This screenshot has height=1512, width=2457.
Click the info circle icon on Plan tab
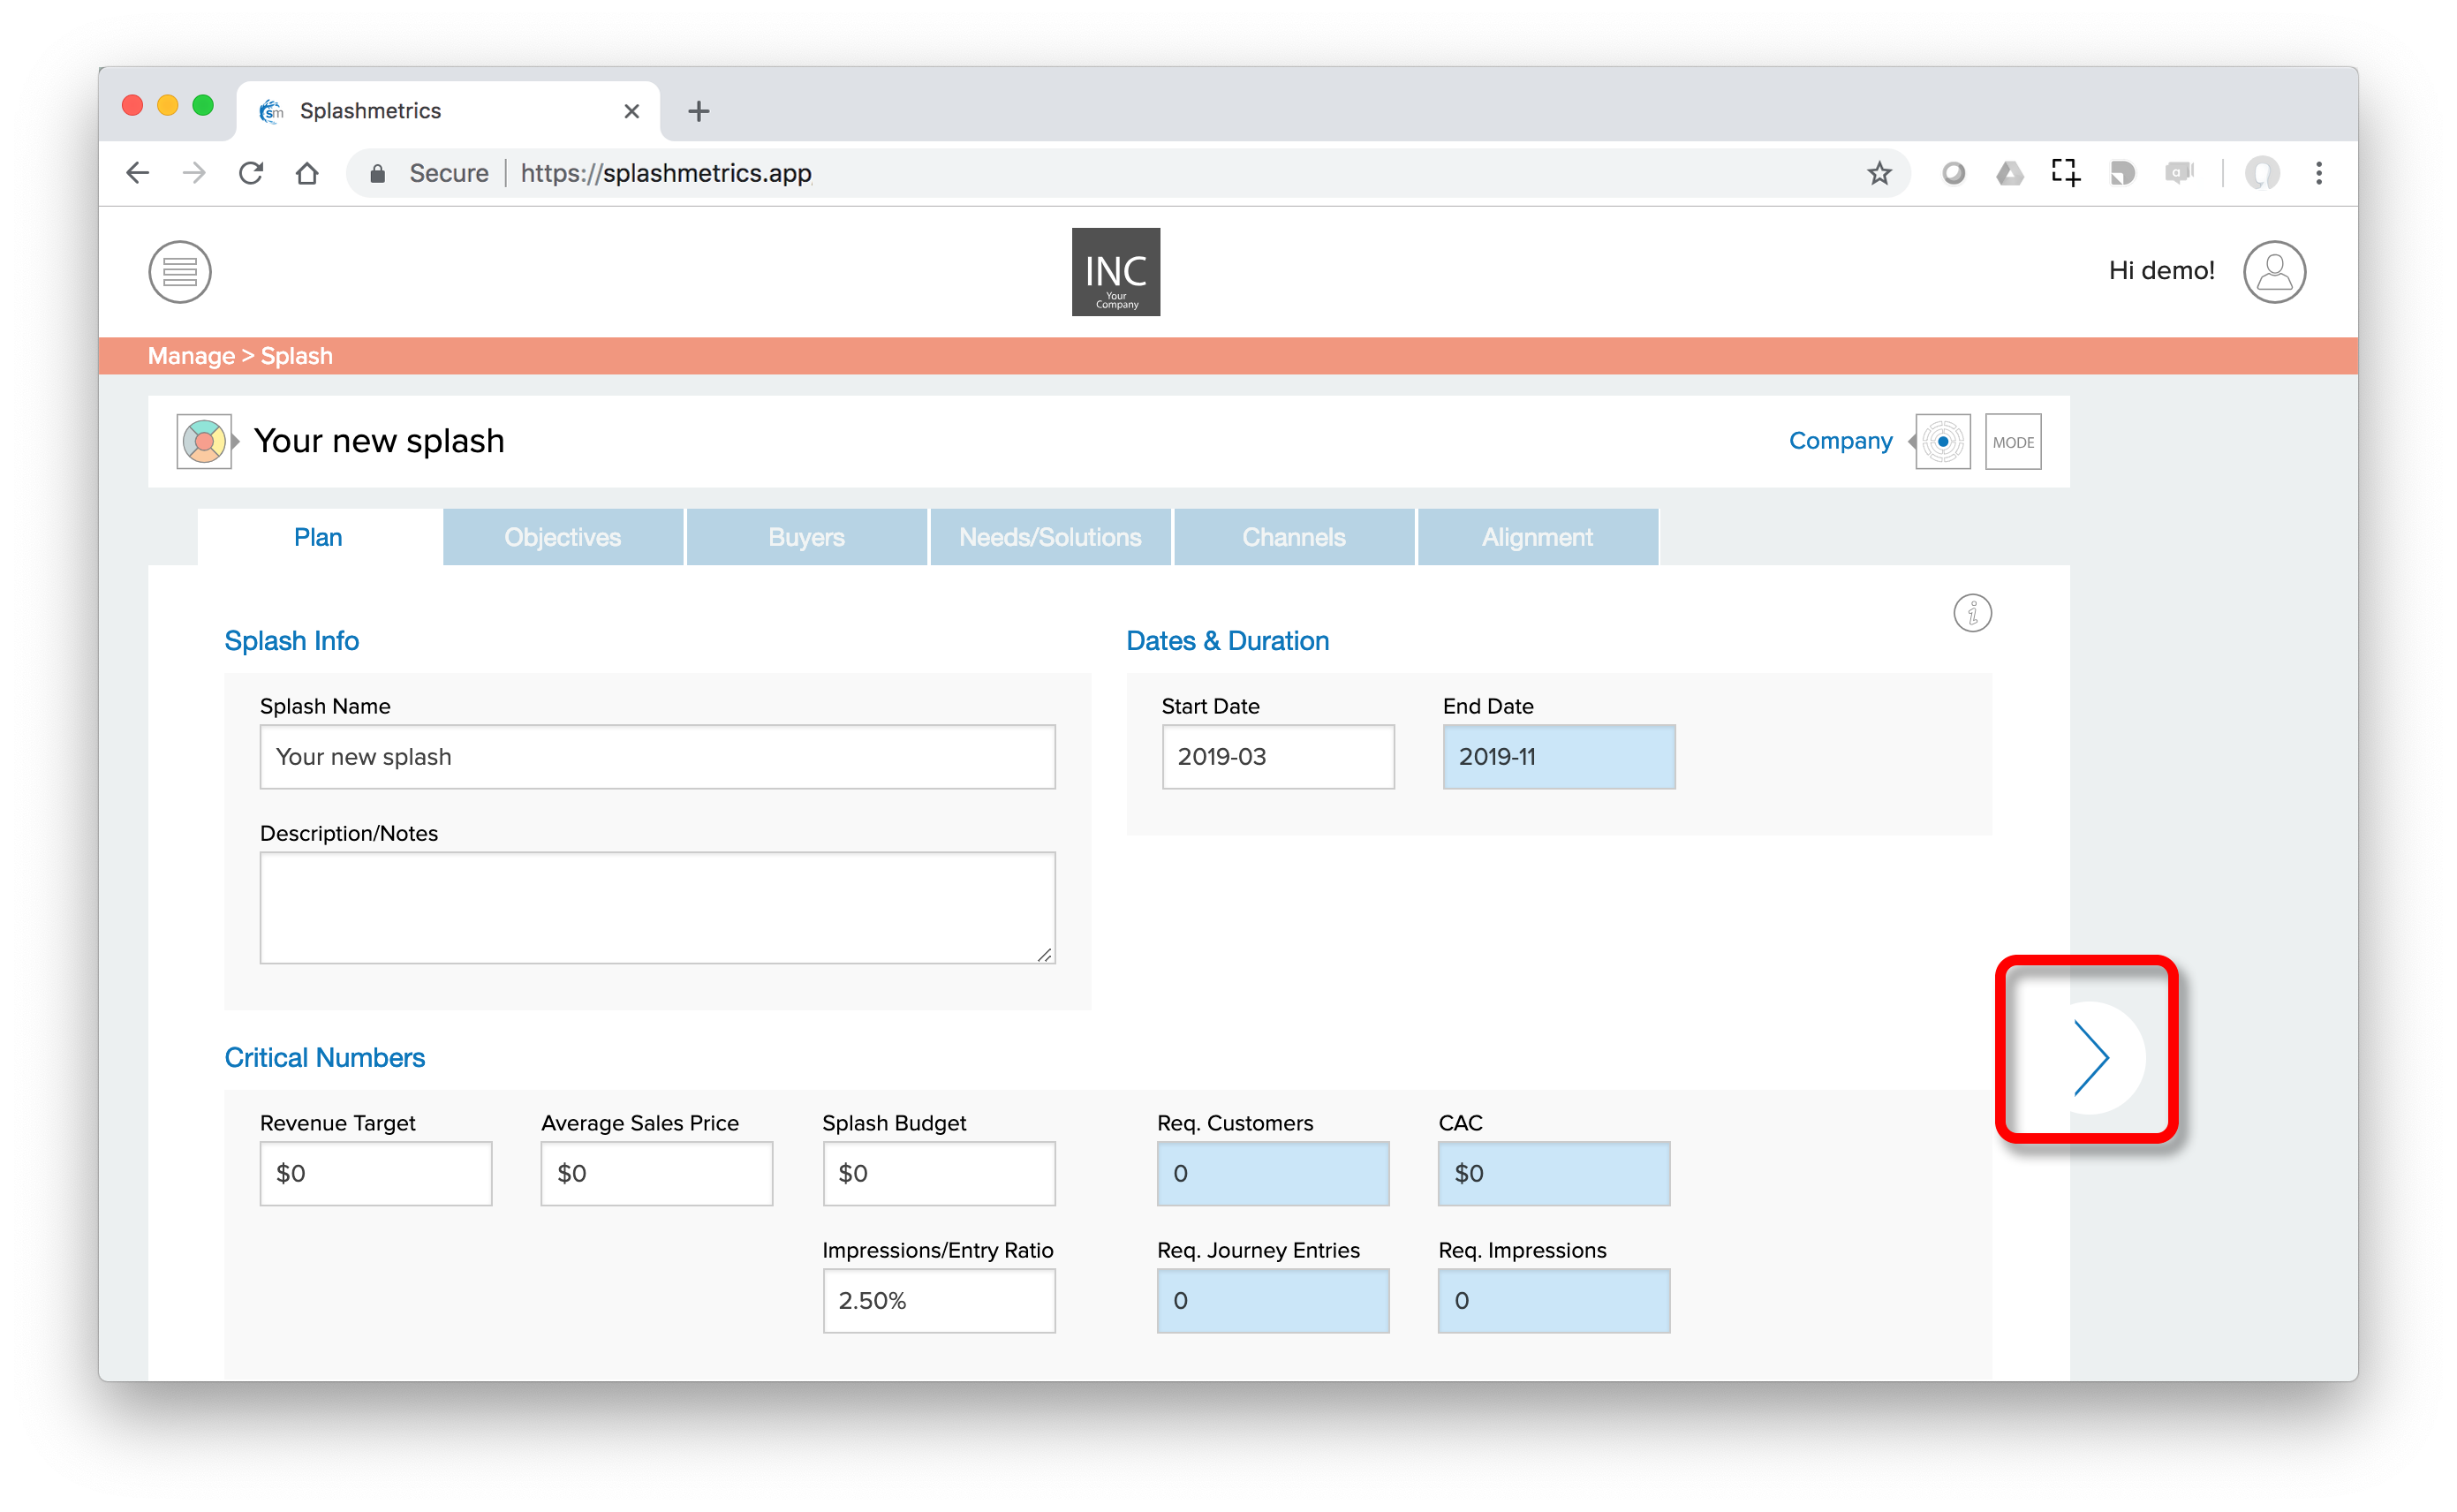coord(1973,614)
